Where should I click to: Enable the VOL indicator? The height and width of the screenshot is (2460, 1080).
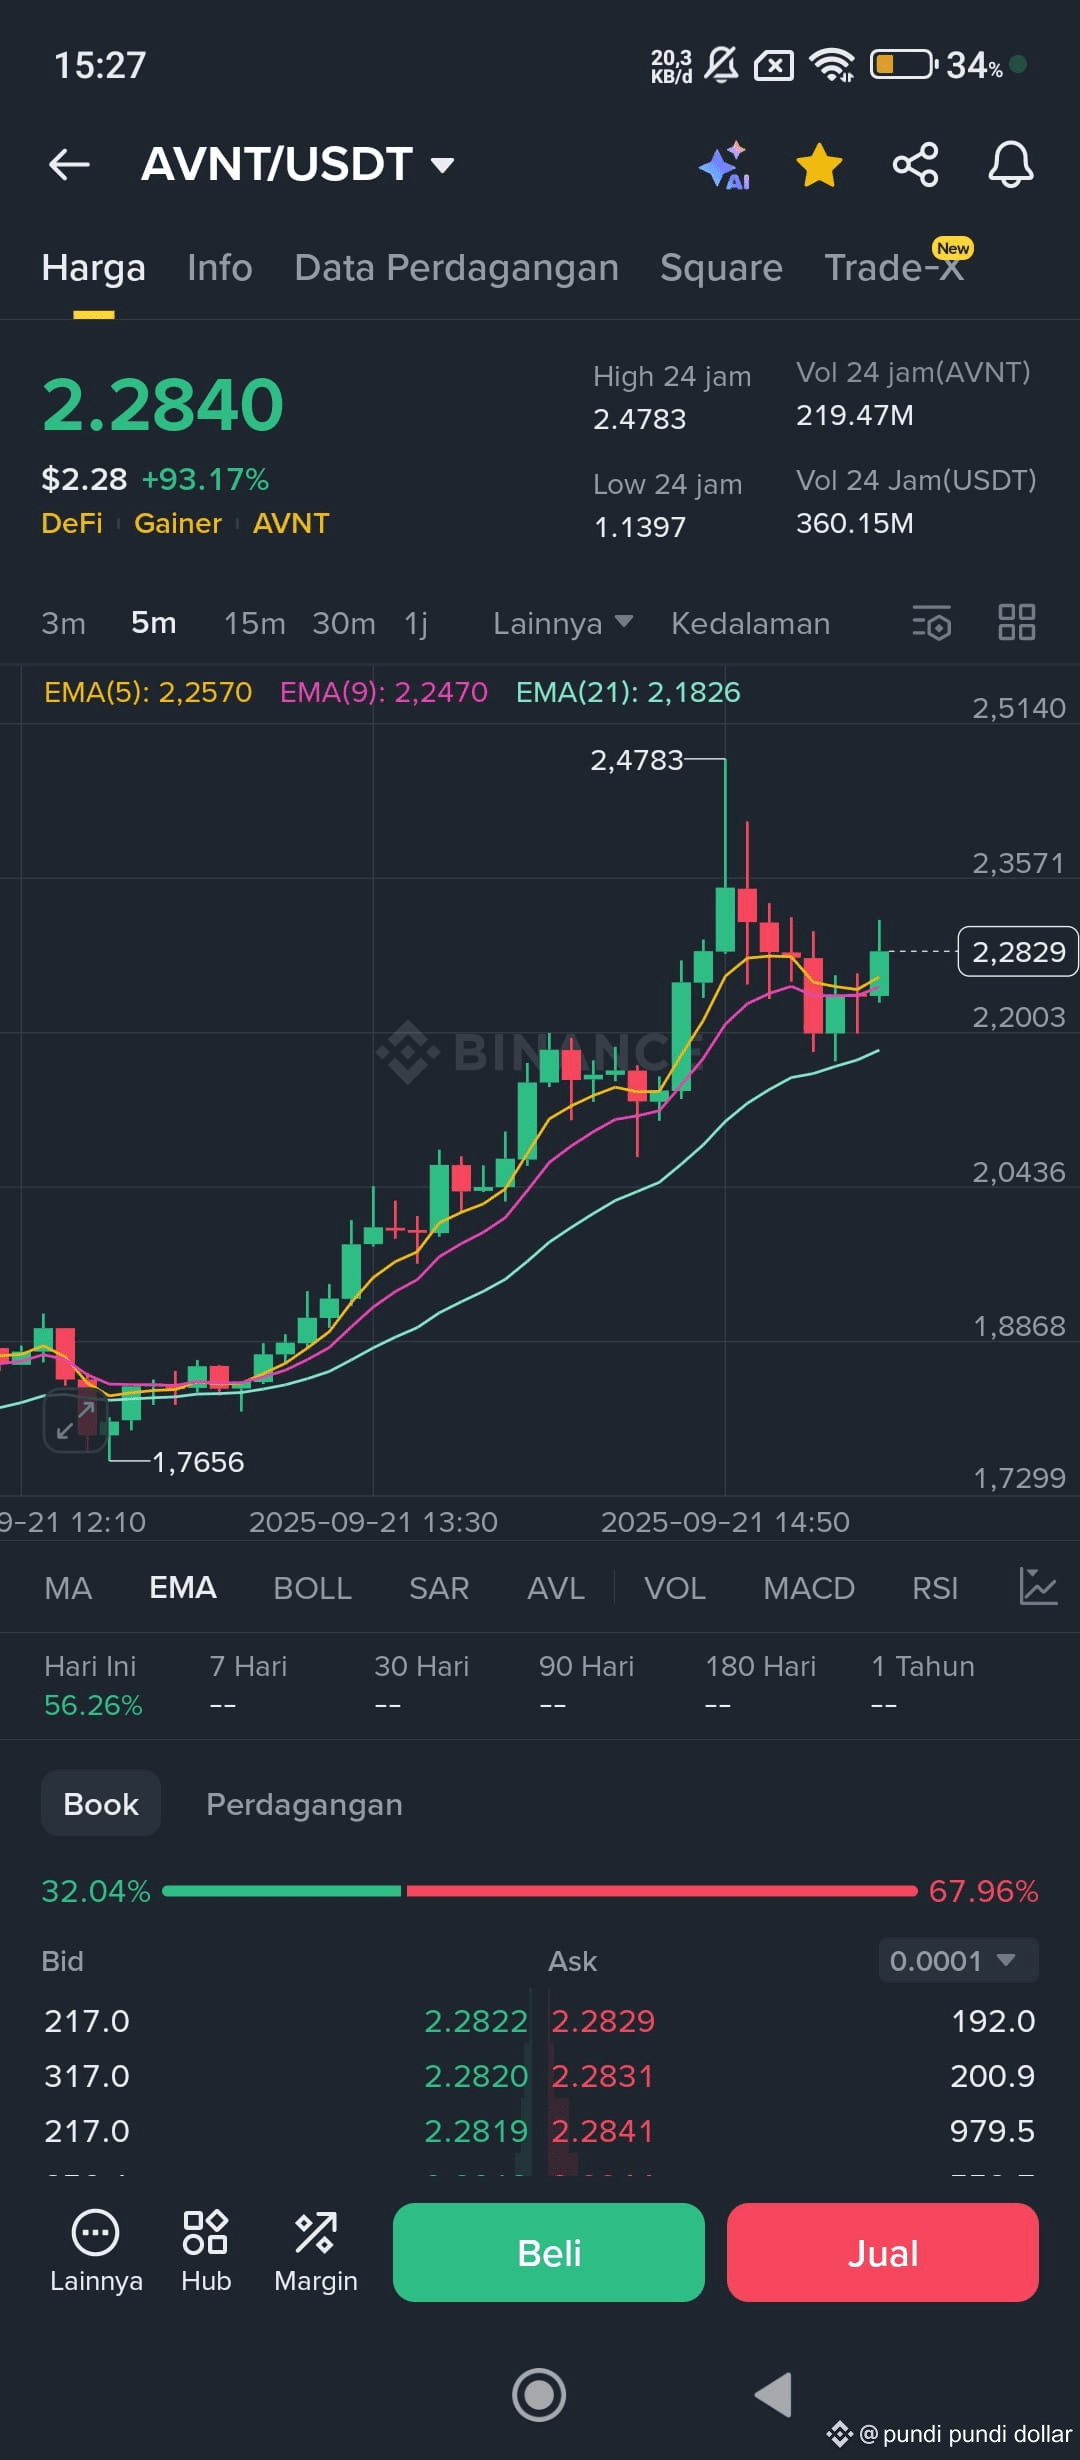(x=675, y=1588)
